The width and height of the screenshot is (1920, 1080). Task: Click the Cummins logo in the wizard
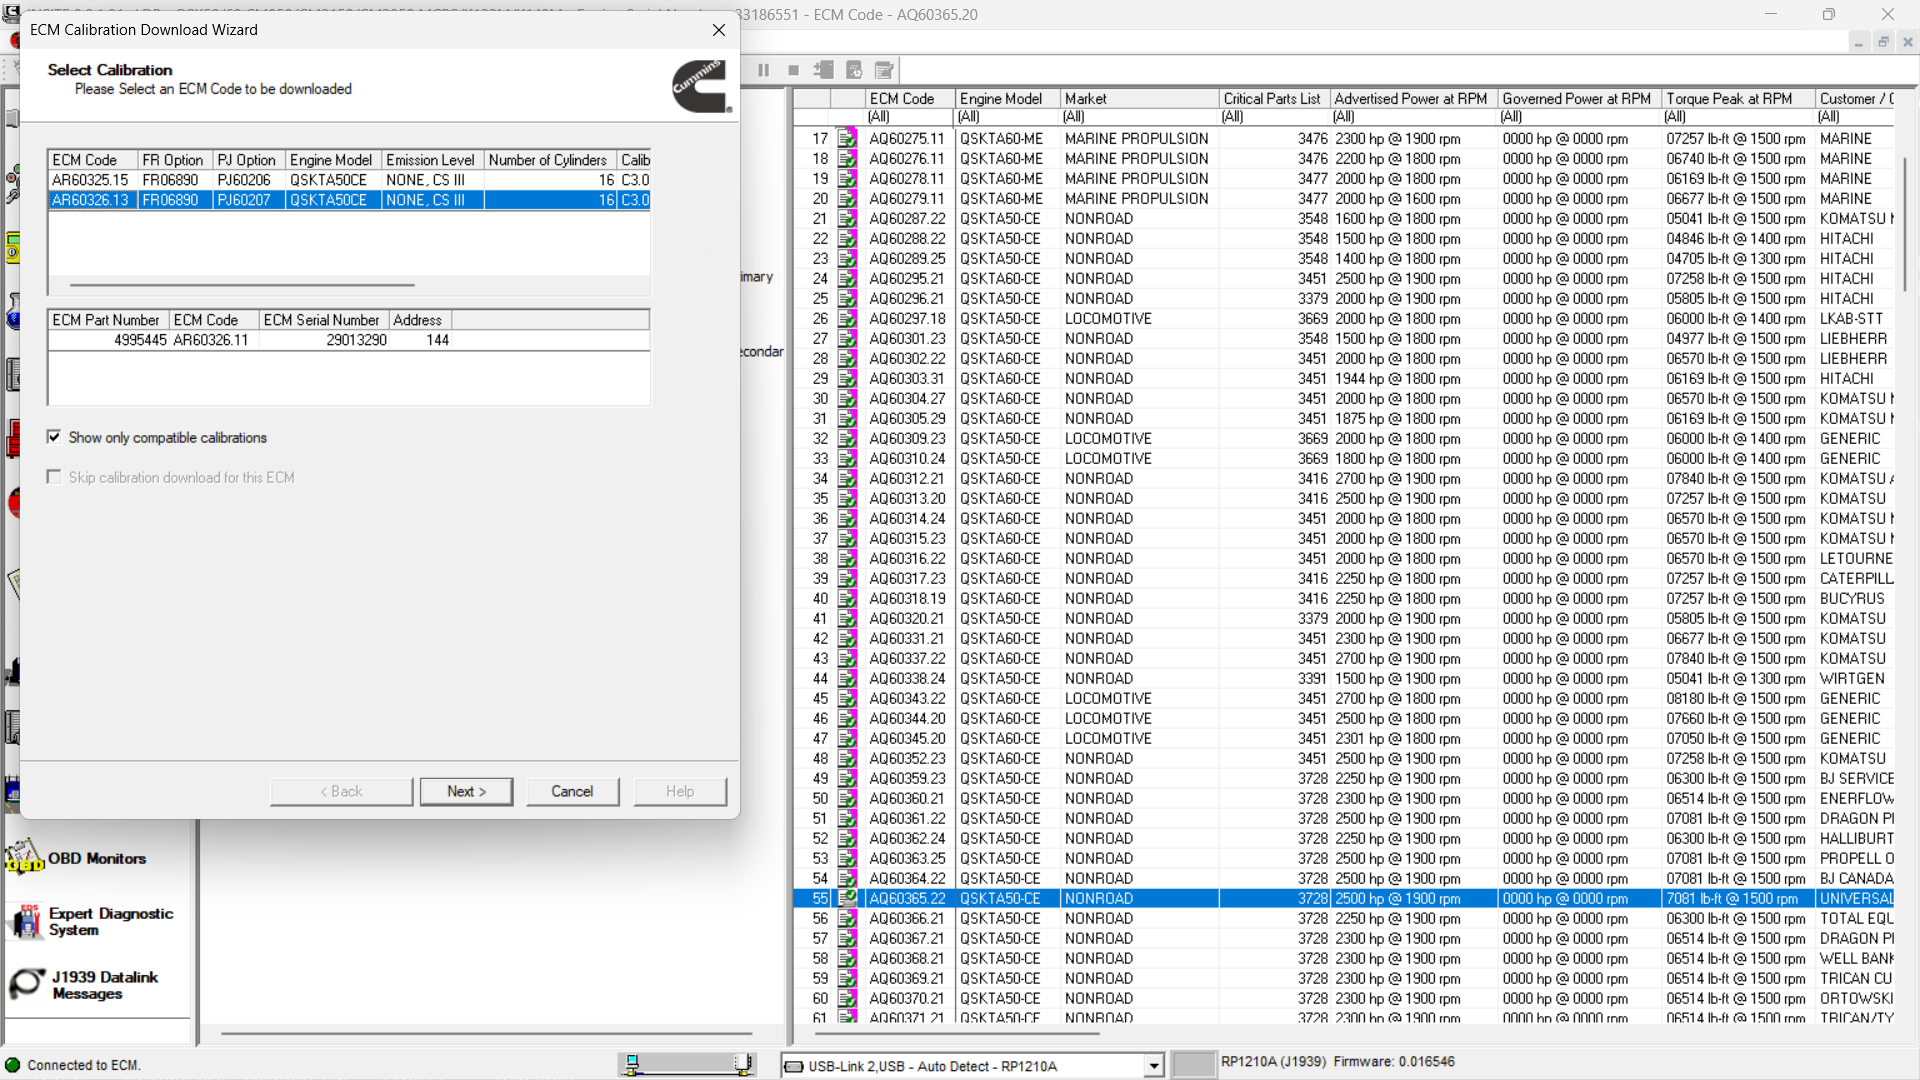(x=701, y=86)
